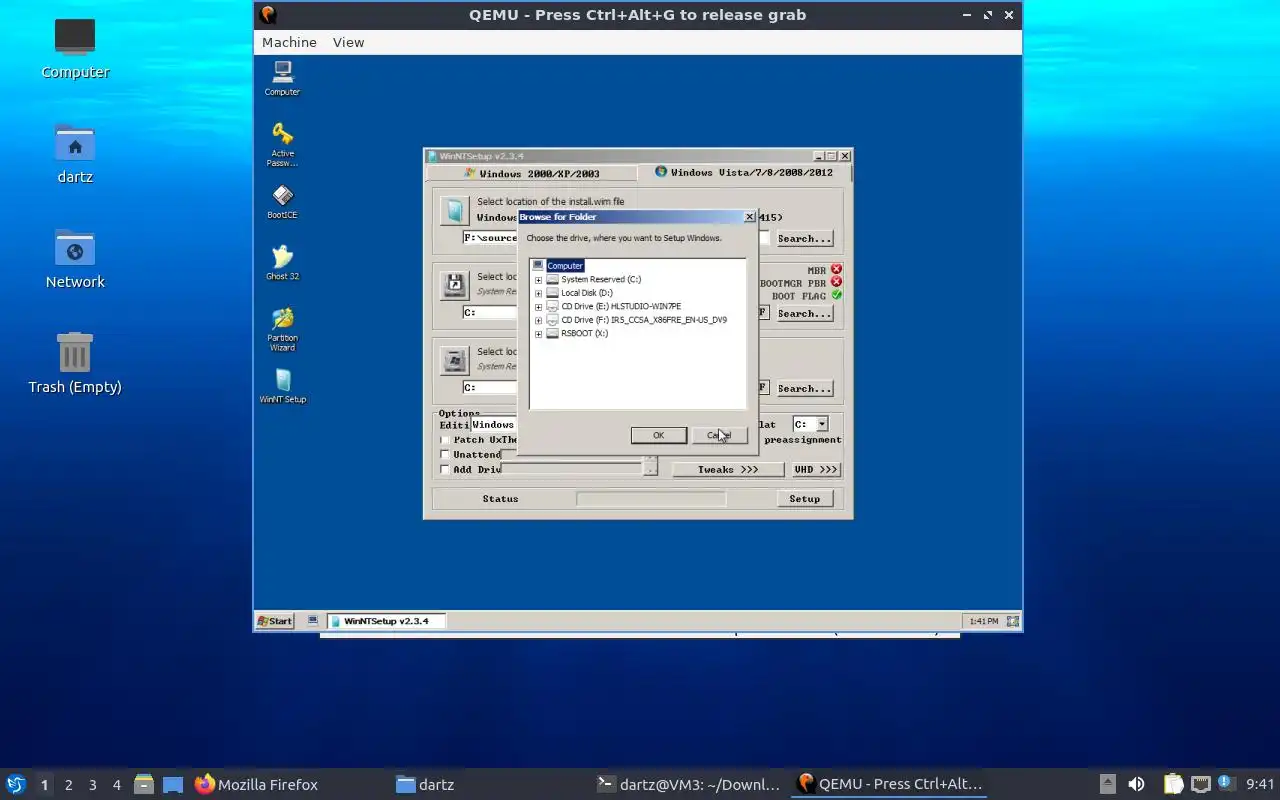This screenshot has height=800, width=1280.
Task: Switch to the dartz@VM3 terminal task
Action: click(688, 785)
